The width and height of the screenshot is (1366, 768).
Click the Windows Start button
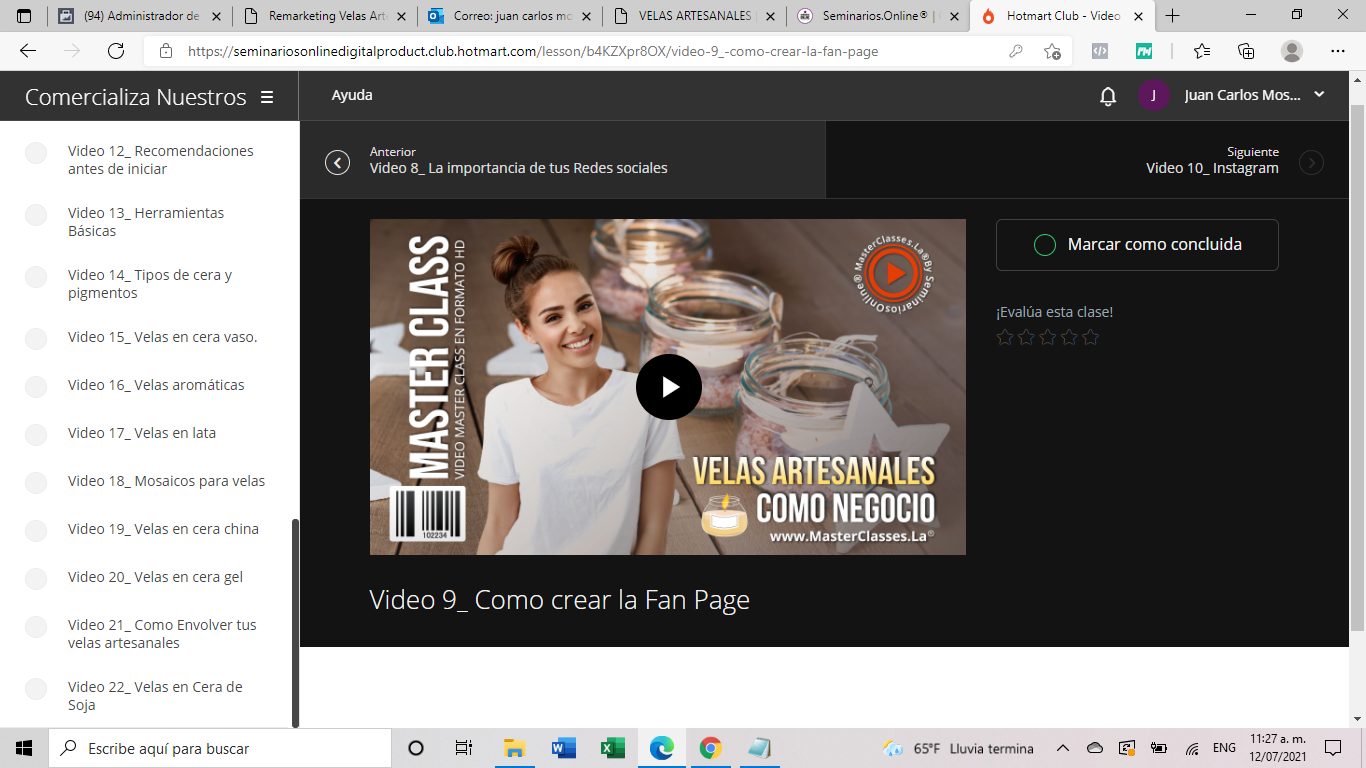pyautogui.click(x=24, y=748)
